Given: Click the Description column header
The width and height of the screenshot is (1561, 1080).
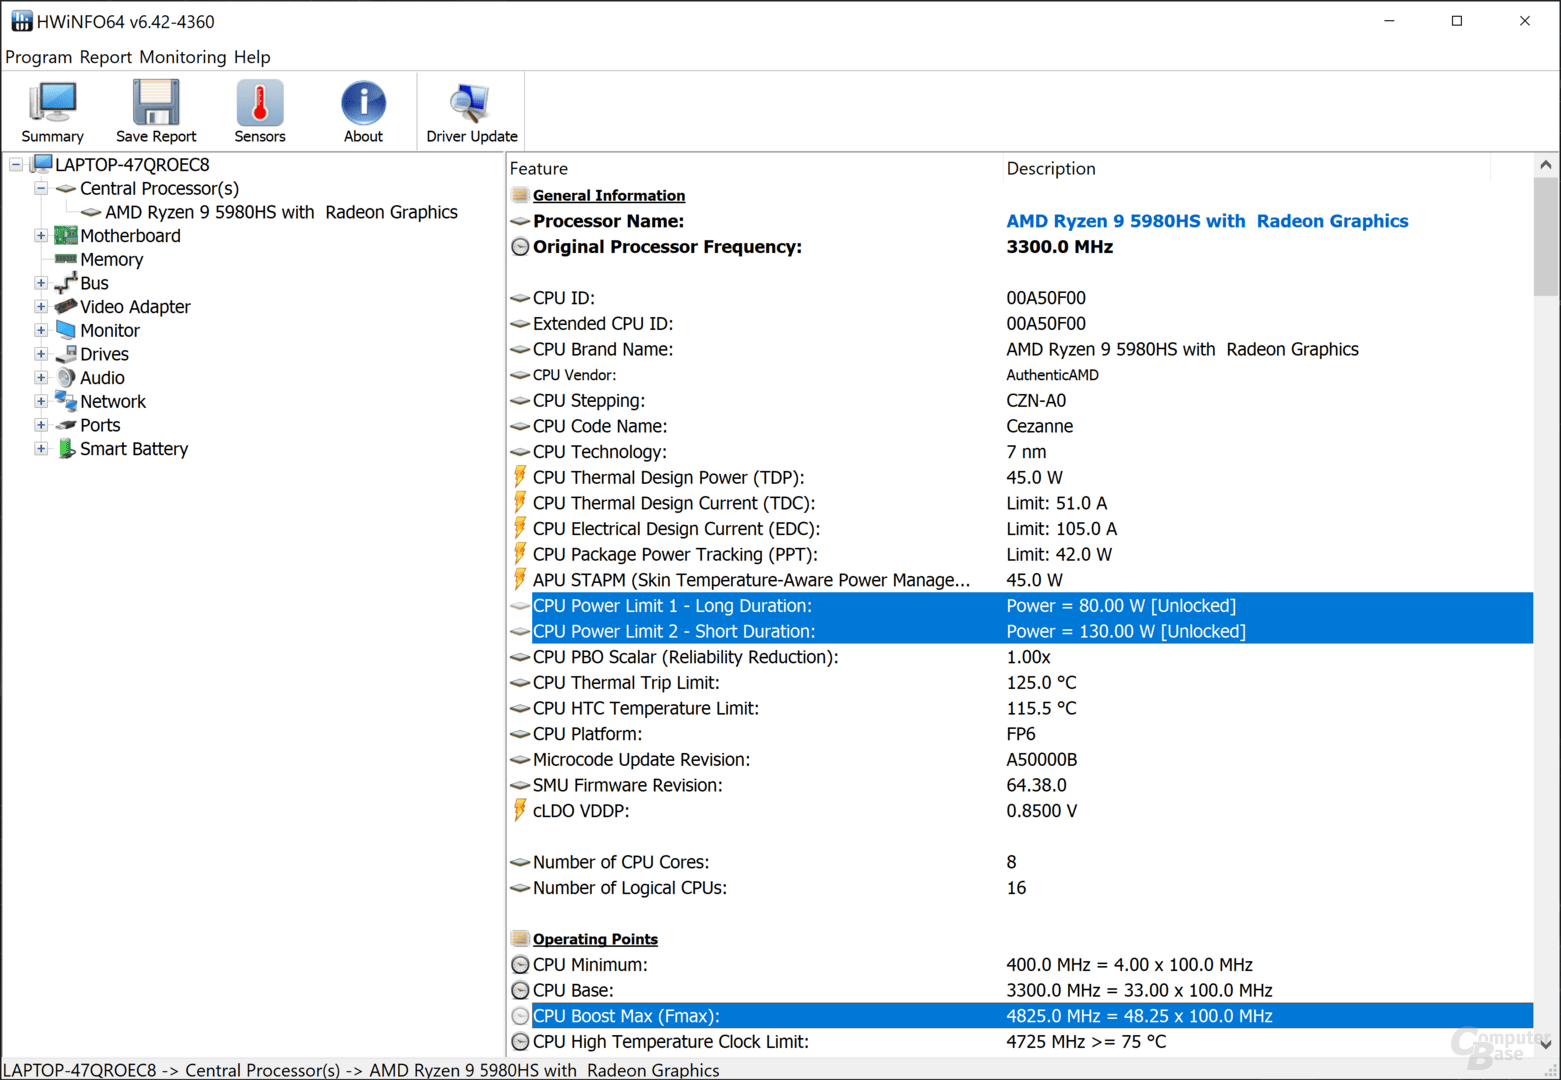Looking at the screenshot, I should (x=1246, y=168).
